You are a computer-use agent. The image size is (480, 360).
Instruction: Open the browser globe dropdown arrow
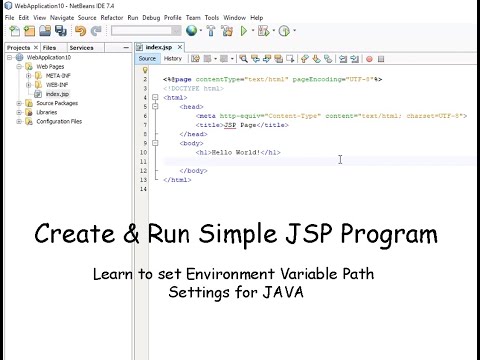201,31
